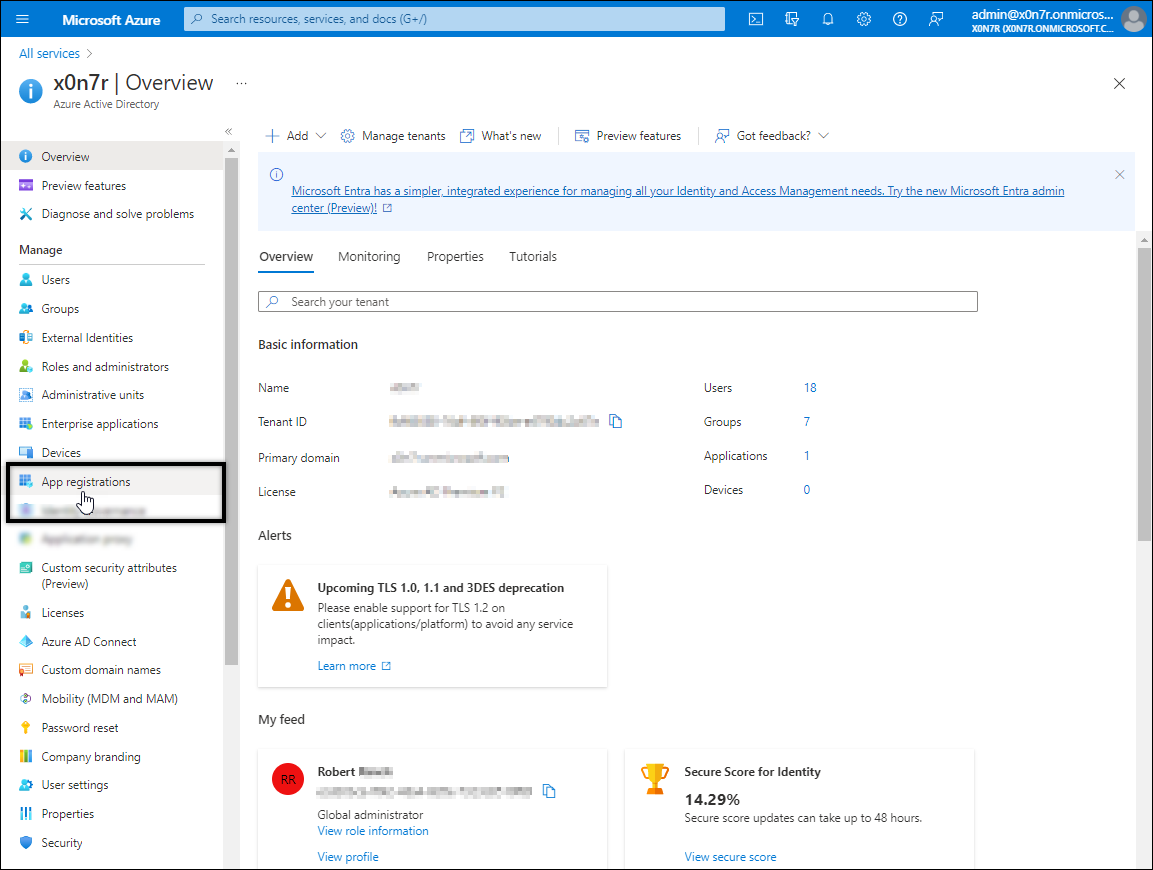Viewport: 1153px width, 870px height.
Task: Expand the Add dropdown
Action: pyautogui.click(x=296, y=136)
